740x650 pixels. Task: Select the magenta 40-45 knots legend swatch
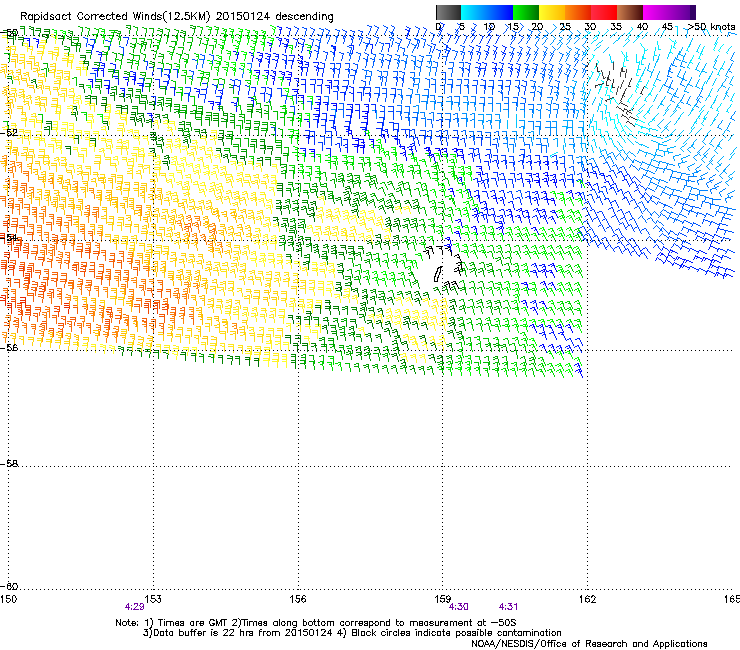pos(656,12)
